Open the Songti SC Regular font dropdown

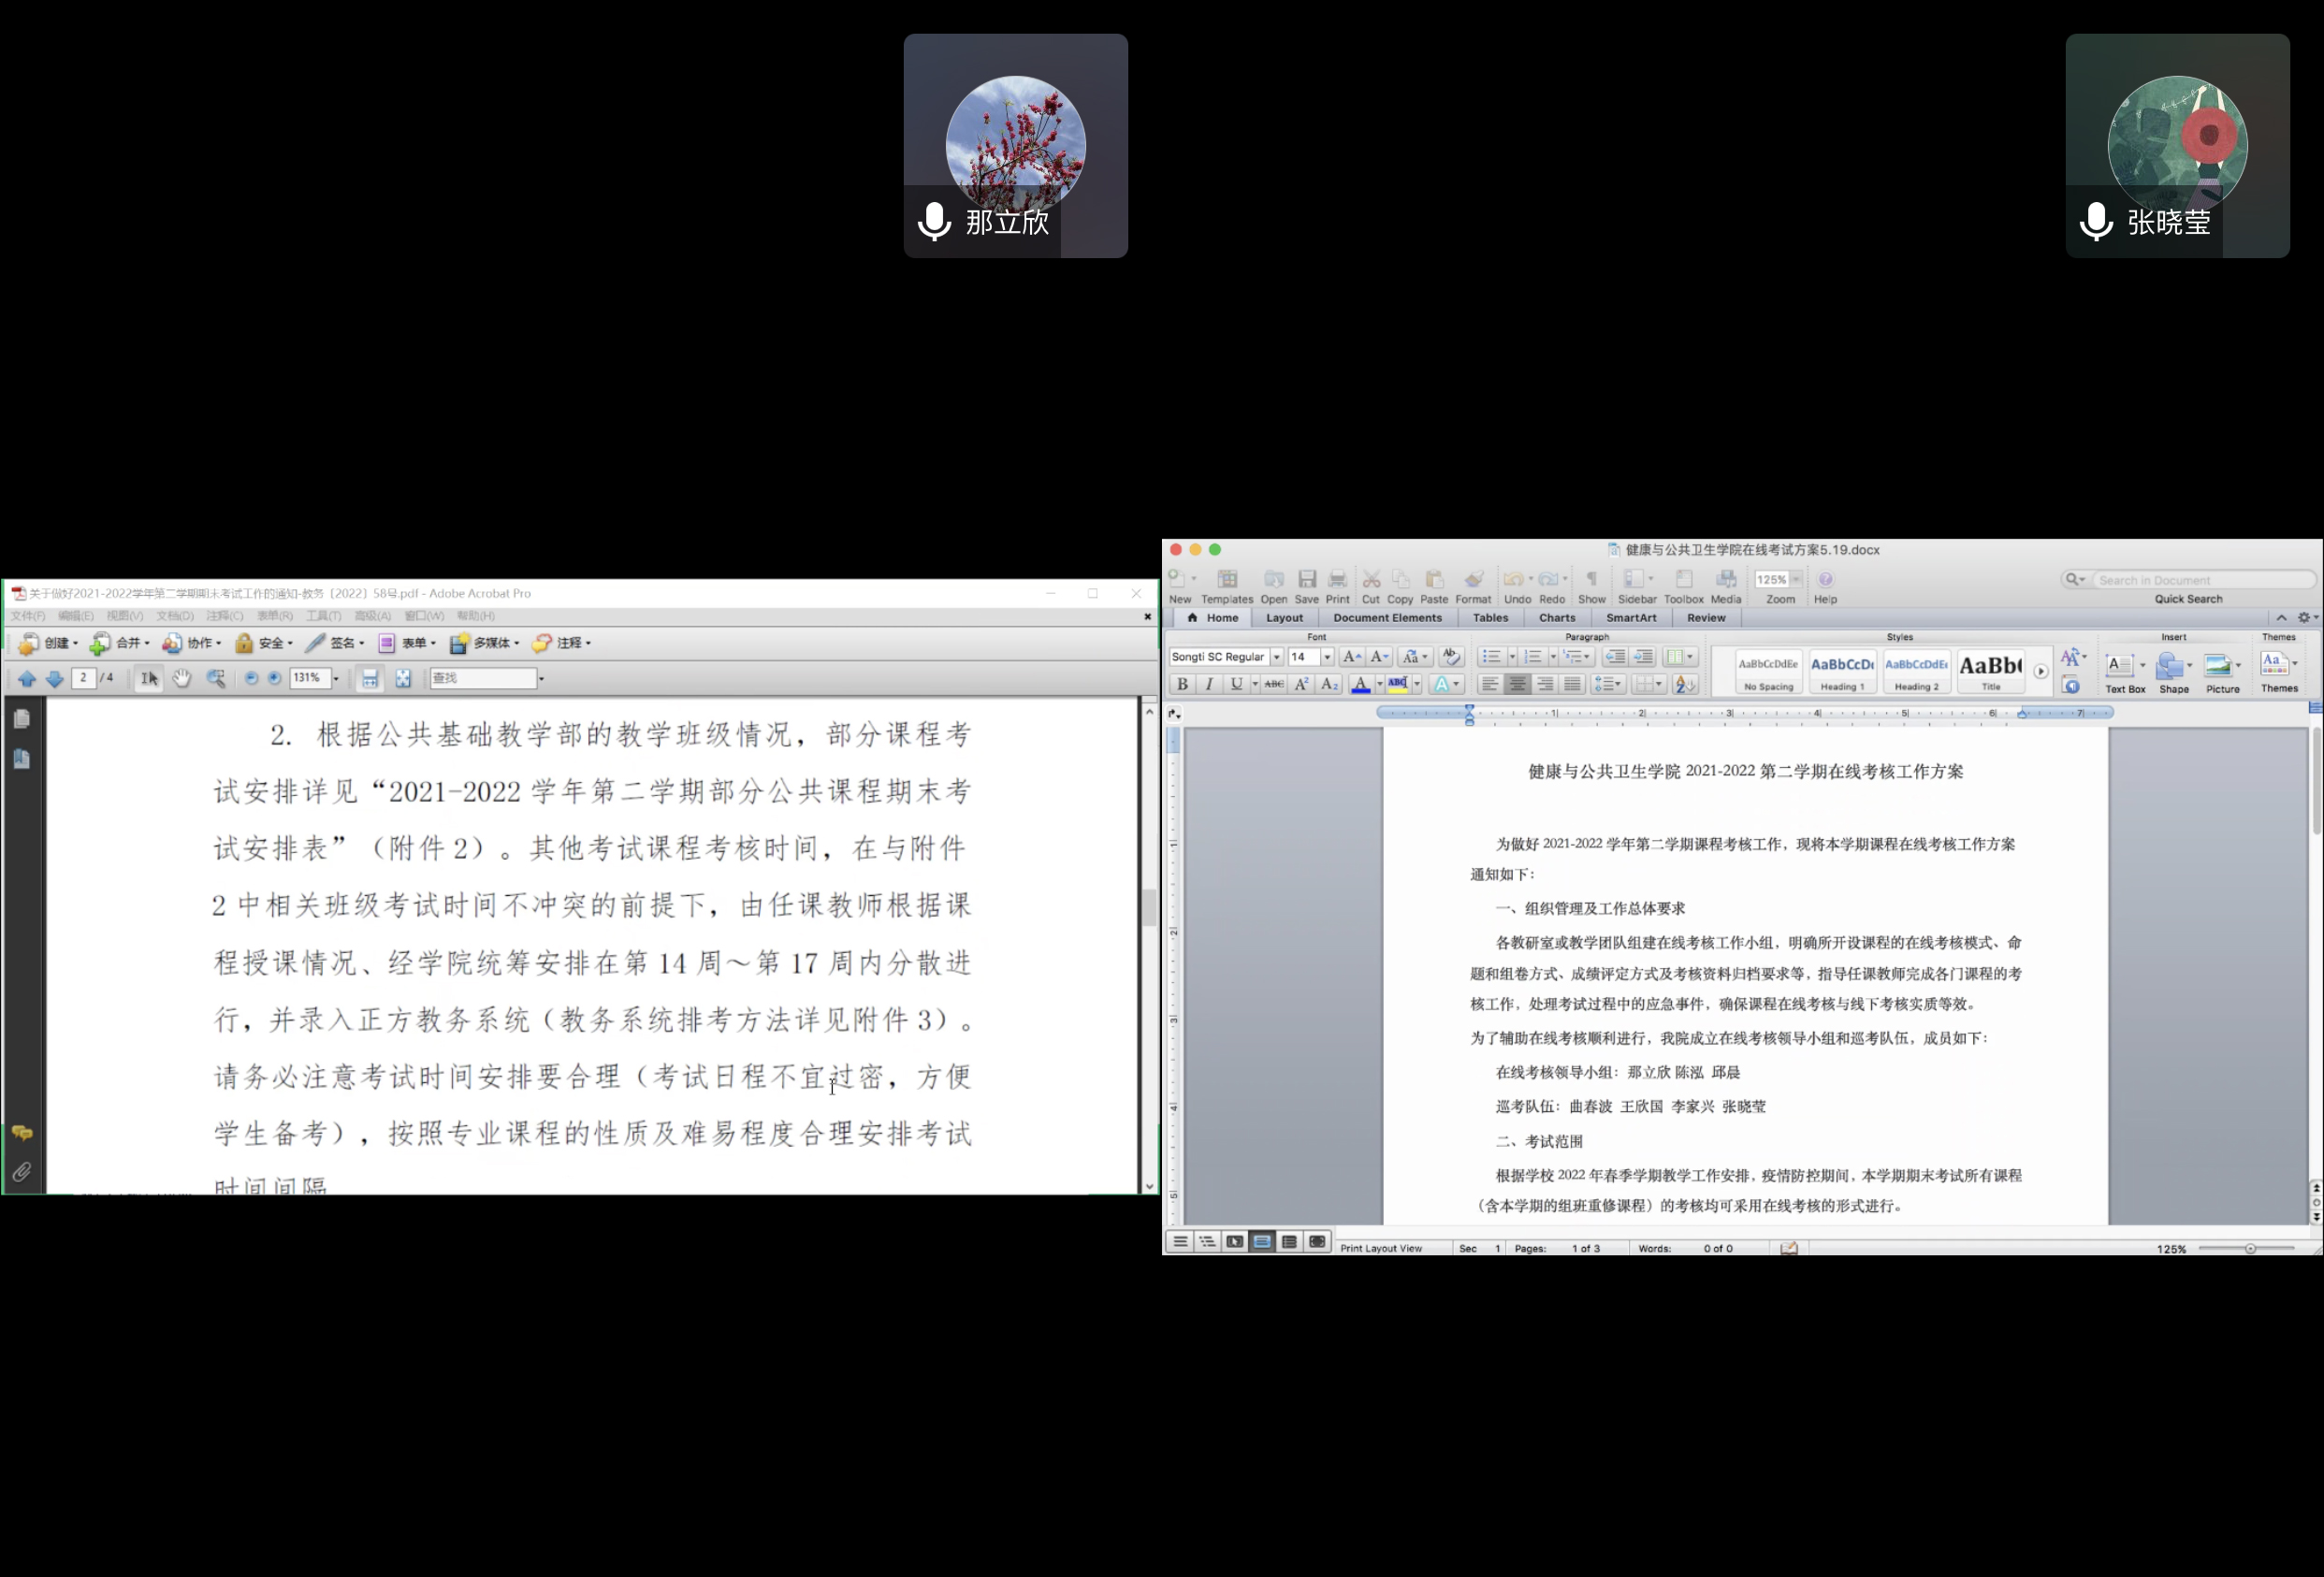1277,657
